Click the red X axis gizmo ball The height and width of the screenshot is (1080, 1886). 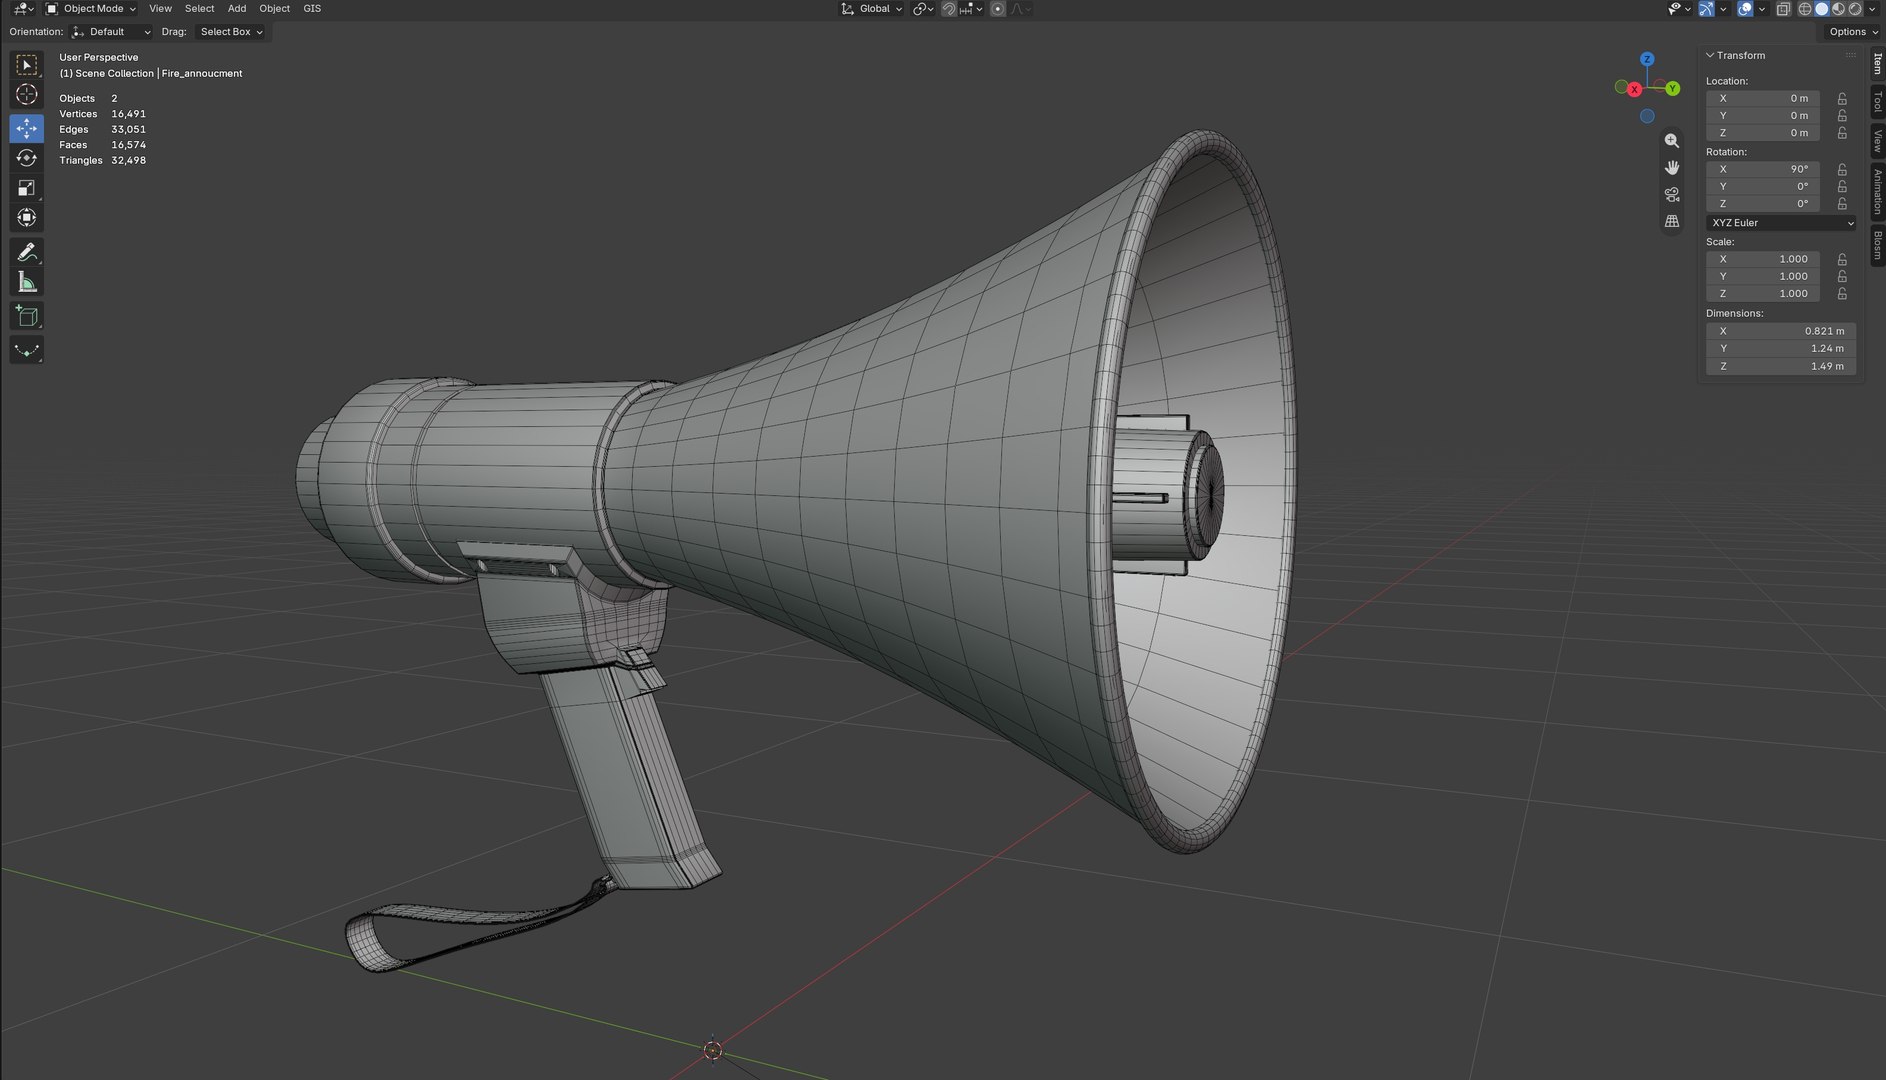[1634, 90]
